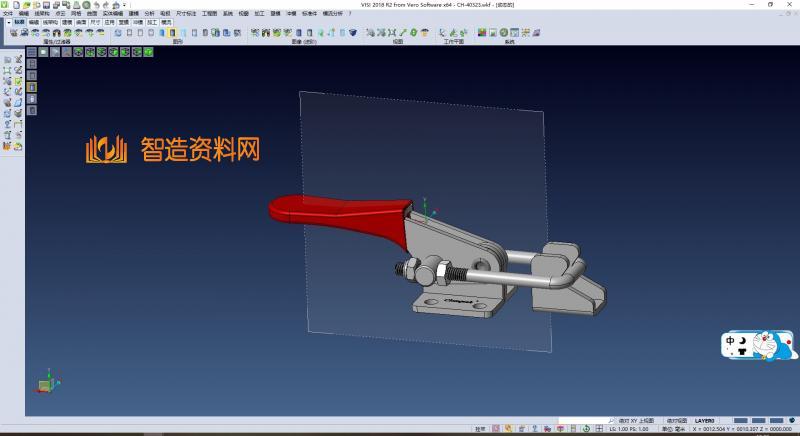Click the first blue swatch beside LAYER0

click(x=740, y=421)
